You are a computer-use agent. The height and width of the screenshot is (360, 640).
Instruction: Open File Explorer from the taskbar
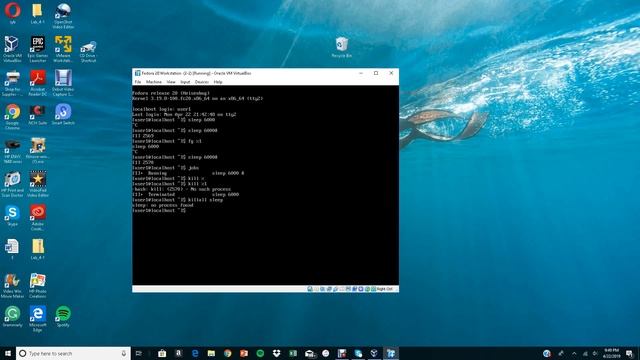pos(211,353)
